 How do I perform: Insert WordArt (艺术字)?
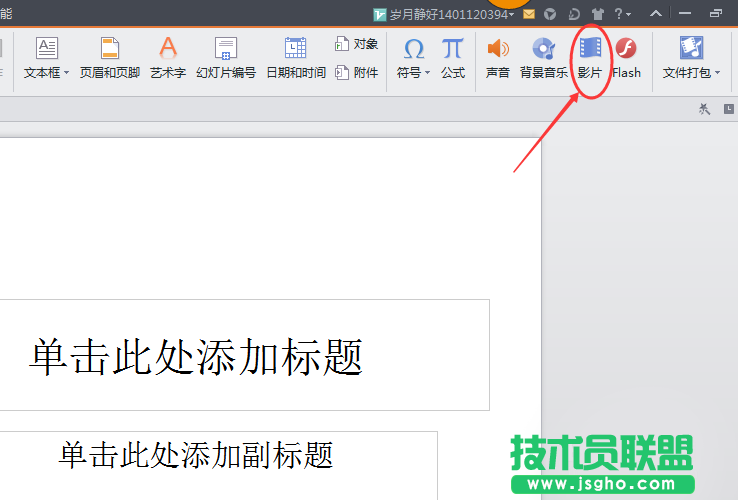(168, 58)
